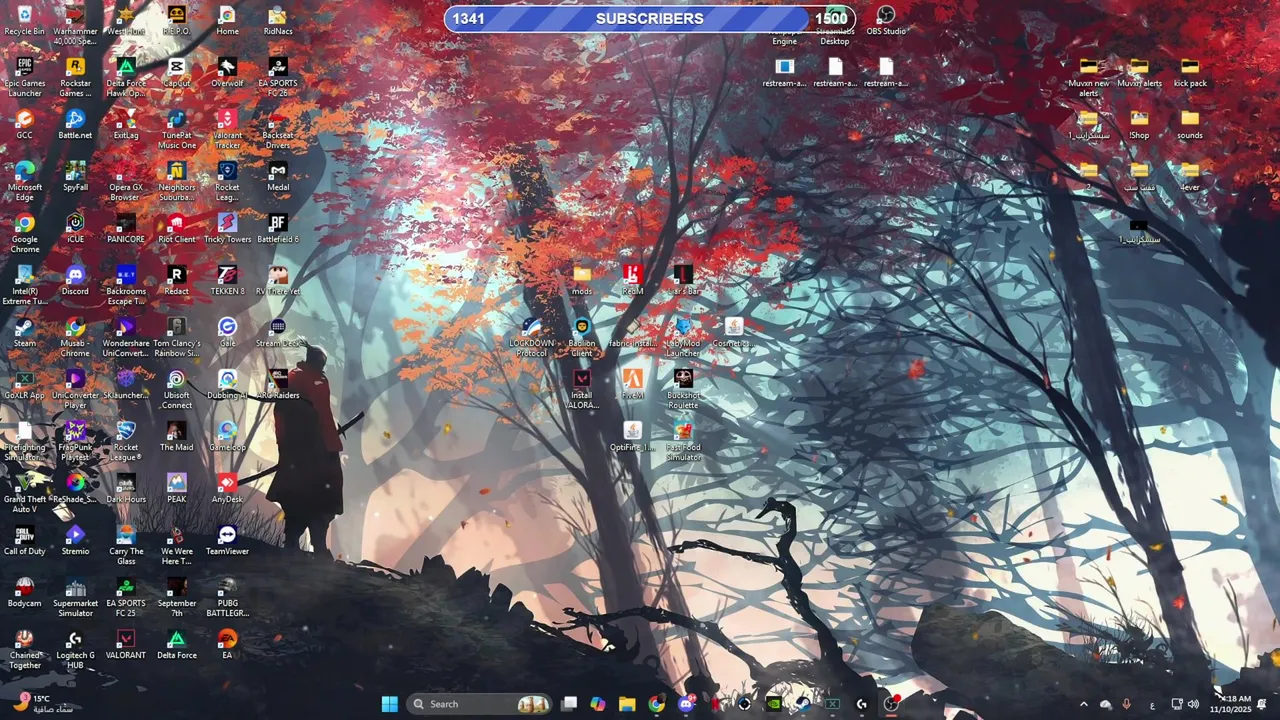Open the Call of Duty shortcut
This screenshot has width=1280, height=720.
24,540
